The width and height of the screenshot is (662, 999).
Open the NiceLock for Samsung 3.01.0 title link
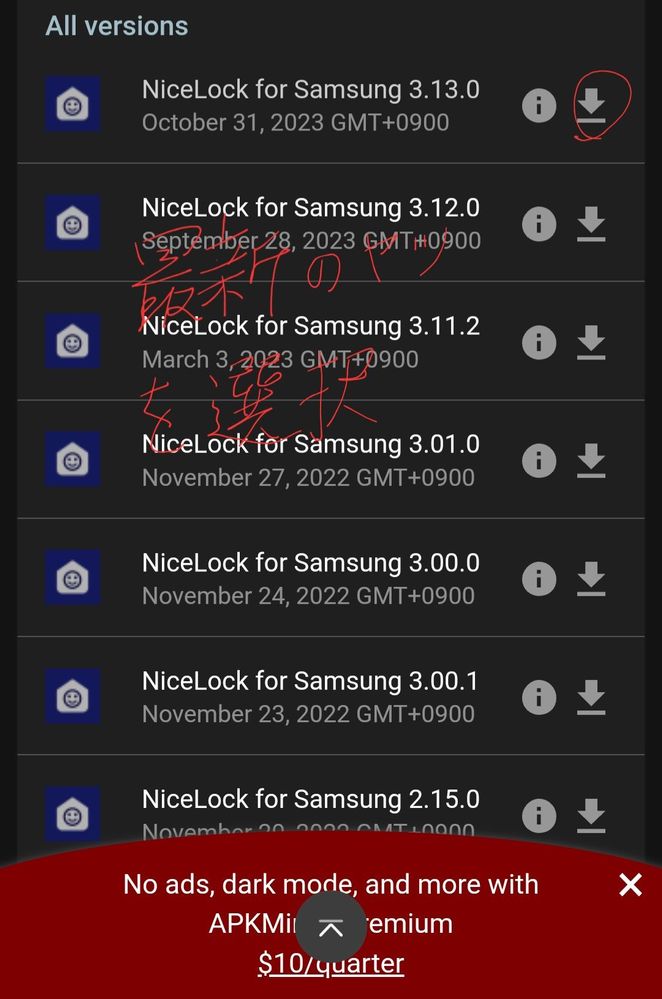[x=310, y=444]
